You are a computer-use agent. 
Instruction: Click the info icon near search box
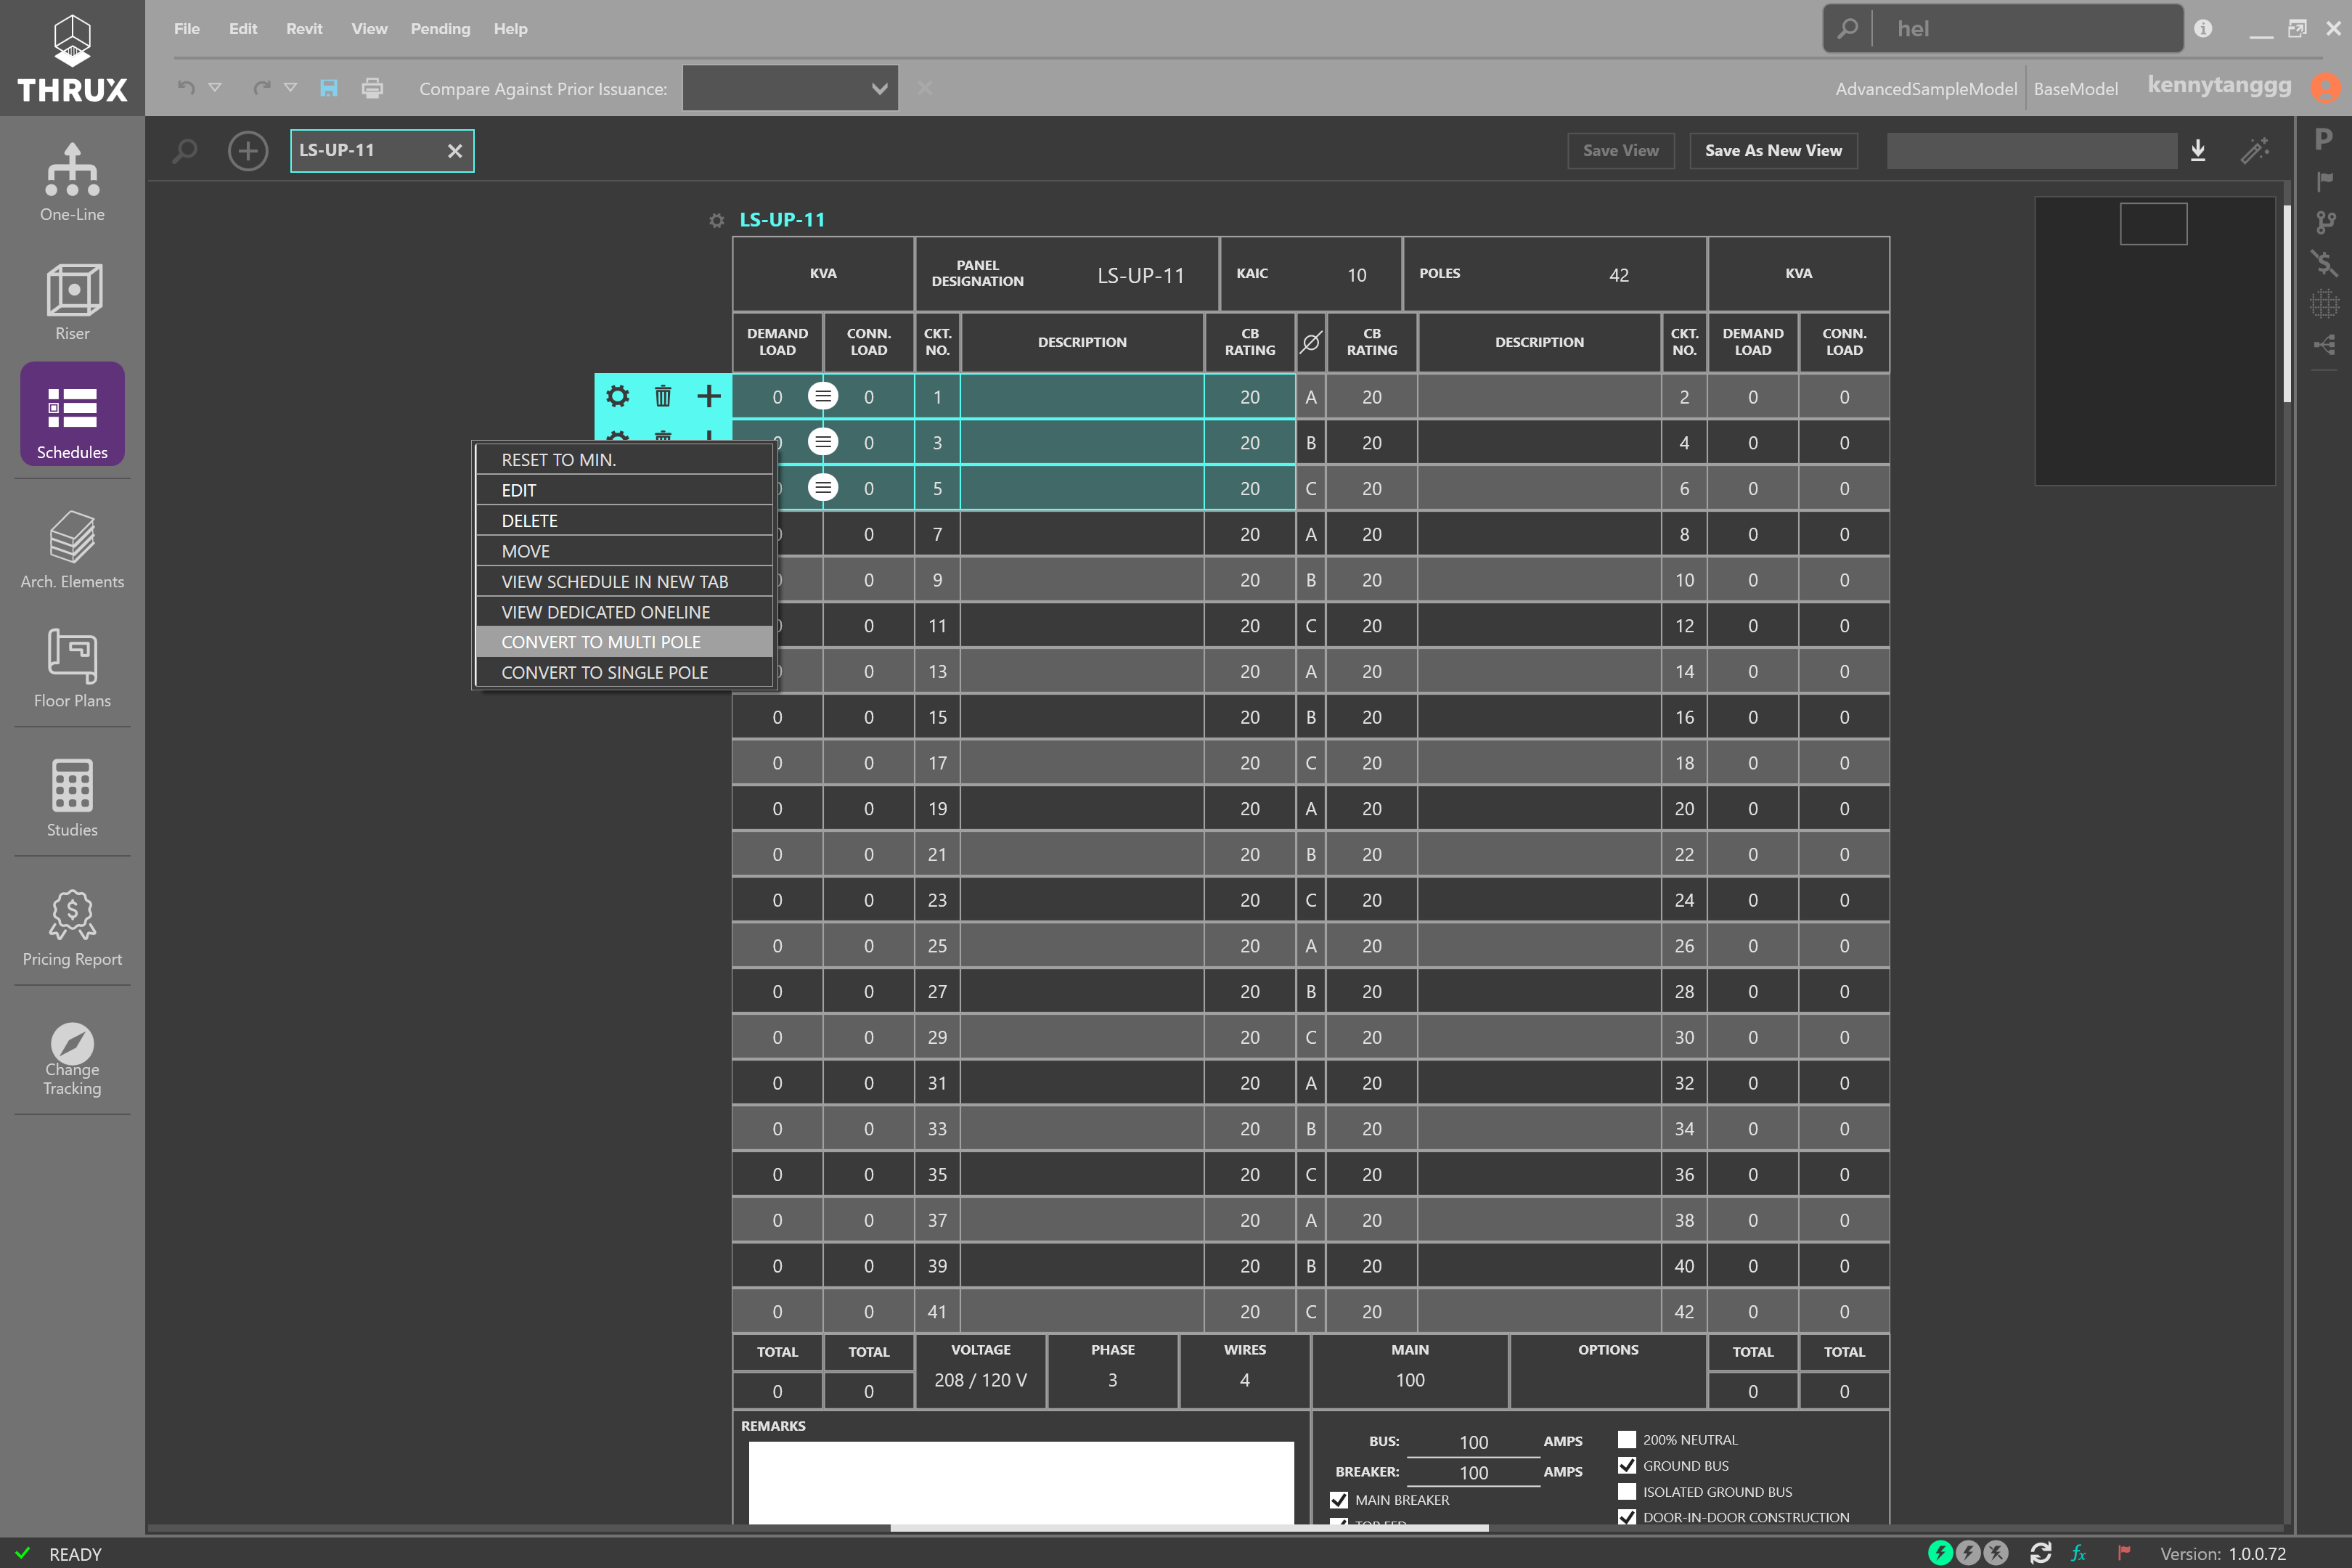2203,29
